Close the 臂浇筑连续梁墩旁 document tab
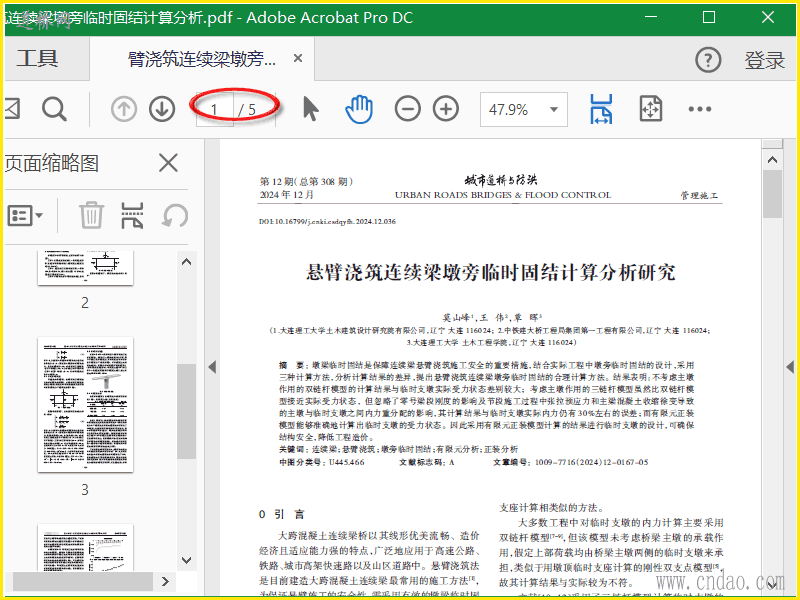Image resolution: width=800 pixels, height=600 pixels. coord(298,58)
